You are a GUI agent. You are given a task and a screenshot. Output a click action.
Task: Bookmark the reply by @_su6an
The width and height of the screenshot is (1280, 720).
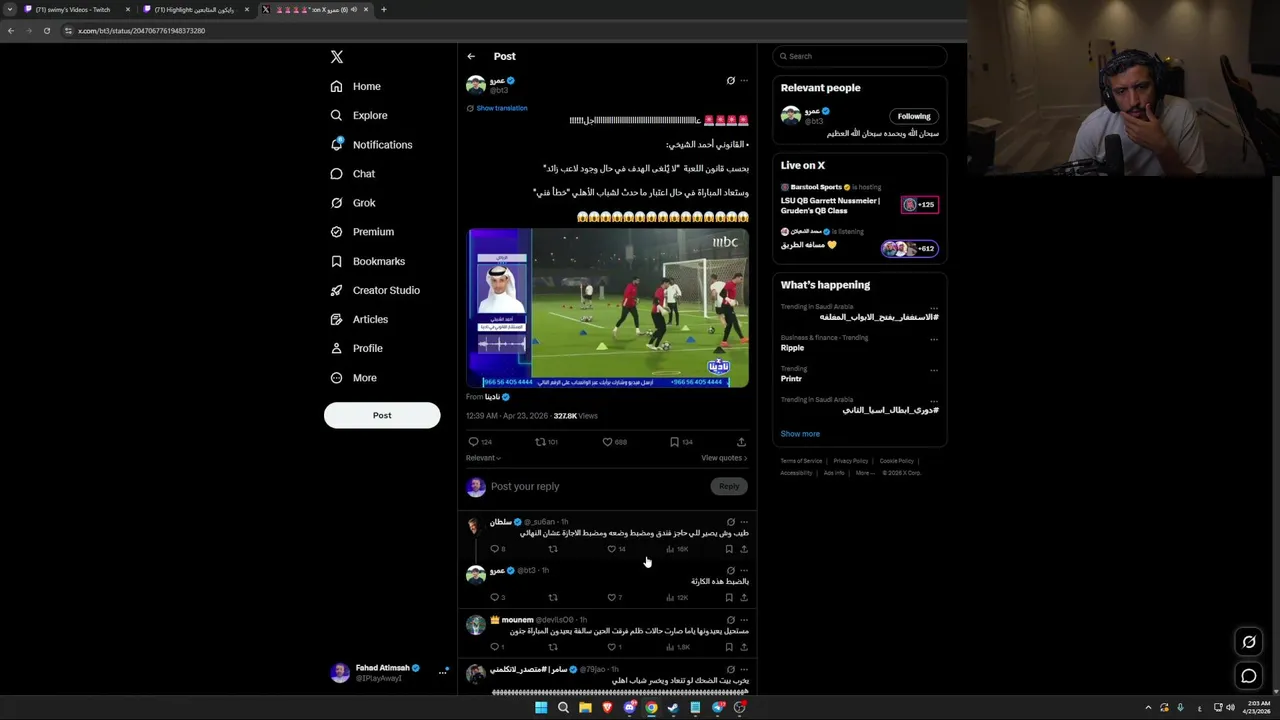729,549
